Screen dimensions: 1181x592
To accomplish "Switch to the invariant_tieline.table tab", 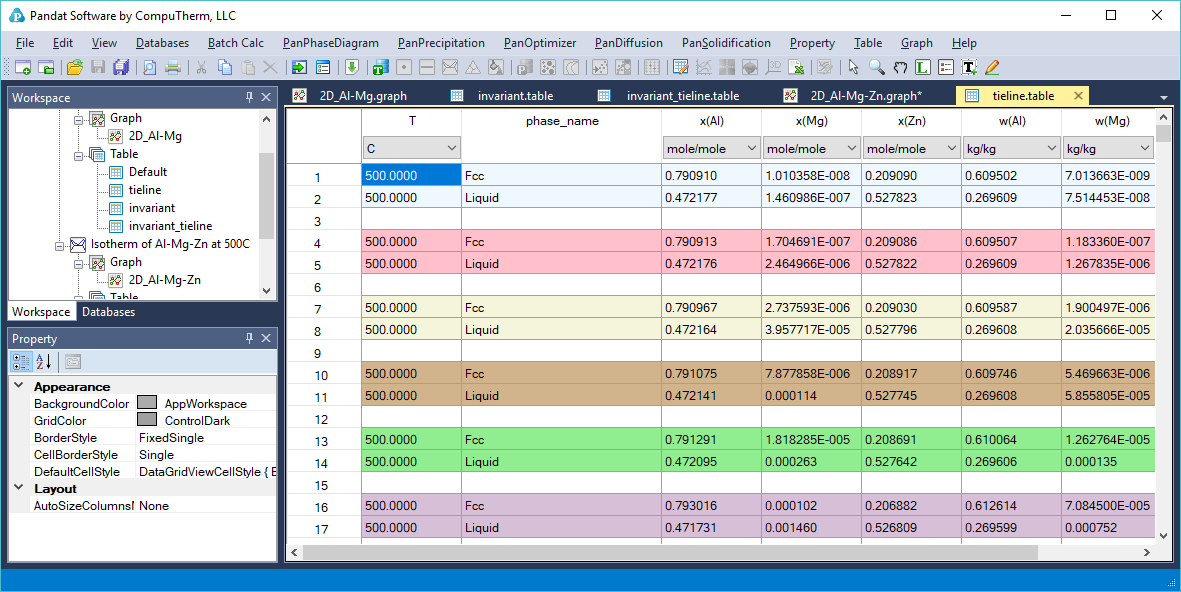I will [x=682, y=96].
